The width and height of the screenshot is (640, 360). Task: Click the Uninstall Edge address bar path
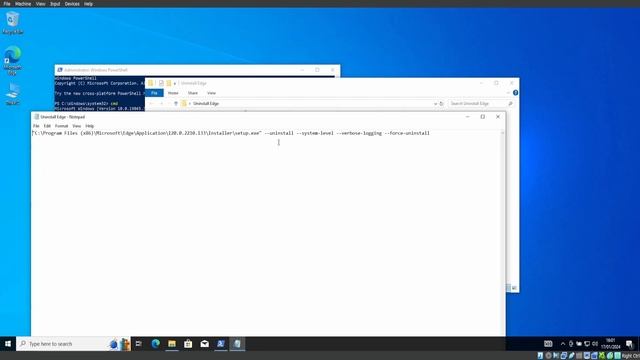[206, 104]
